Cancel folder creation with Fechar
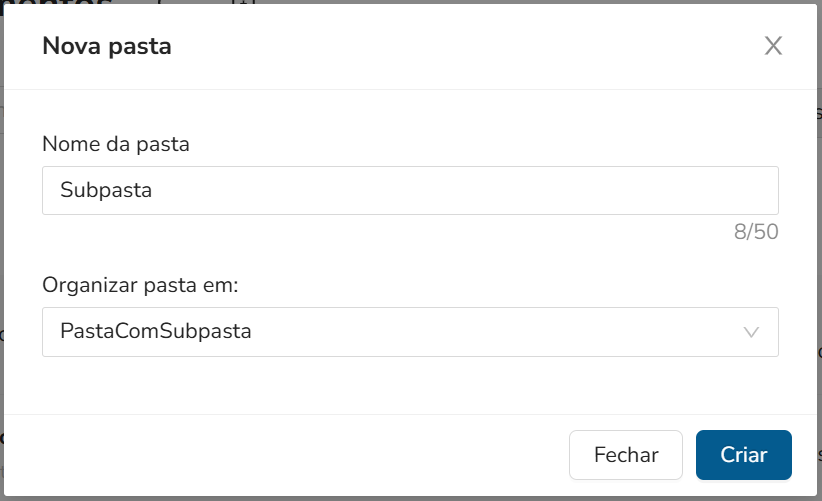 [x=626, y=455]
